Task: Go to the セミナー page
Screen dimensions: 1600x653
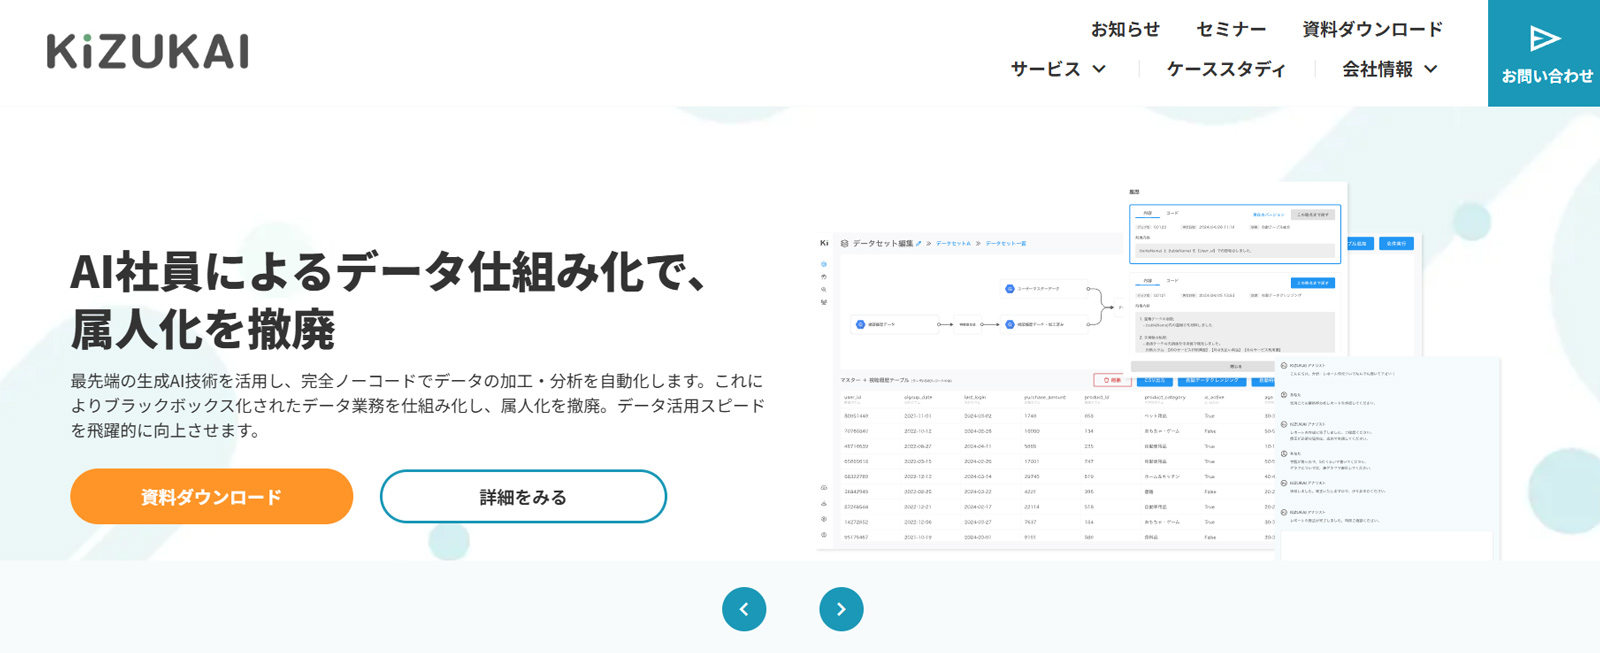Action: click(1231, 29)
